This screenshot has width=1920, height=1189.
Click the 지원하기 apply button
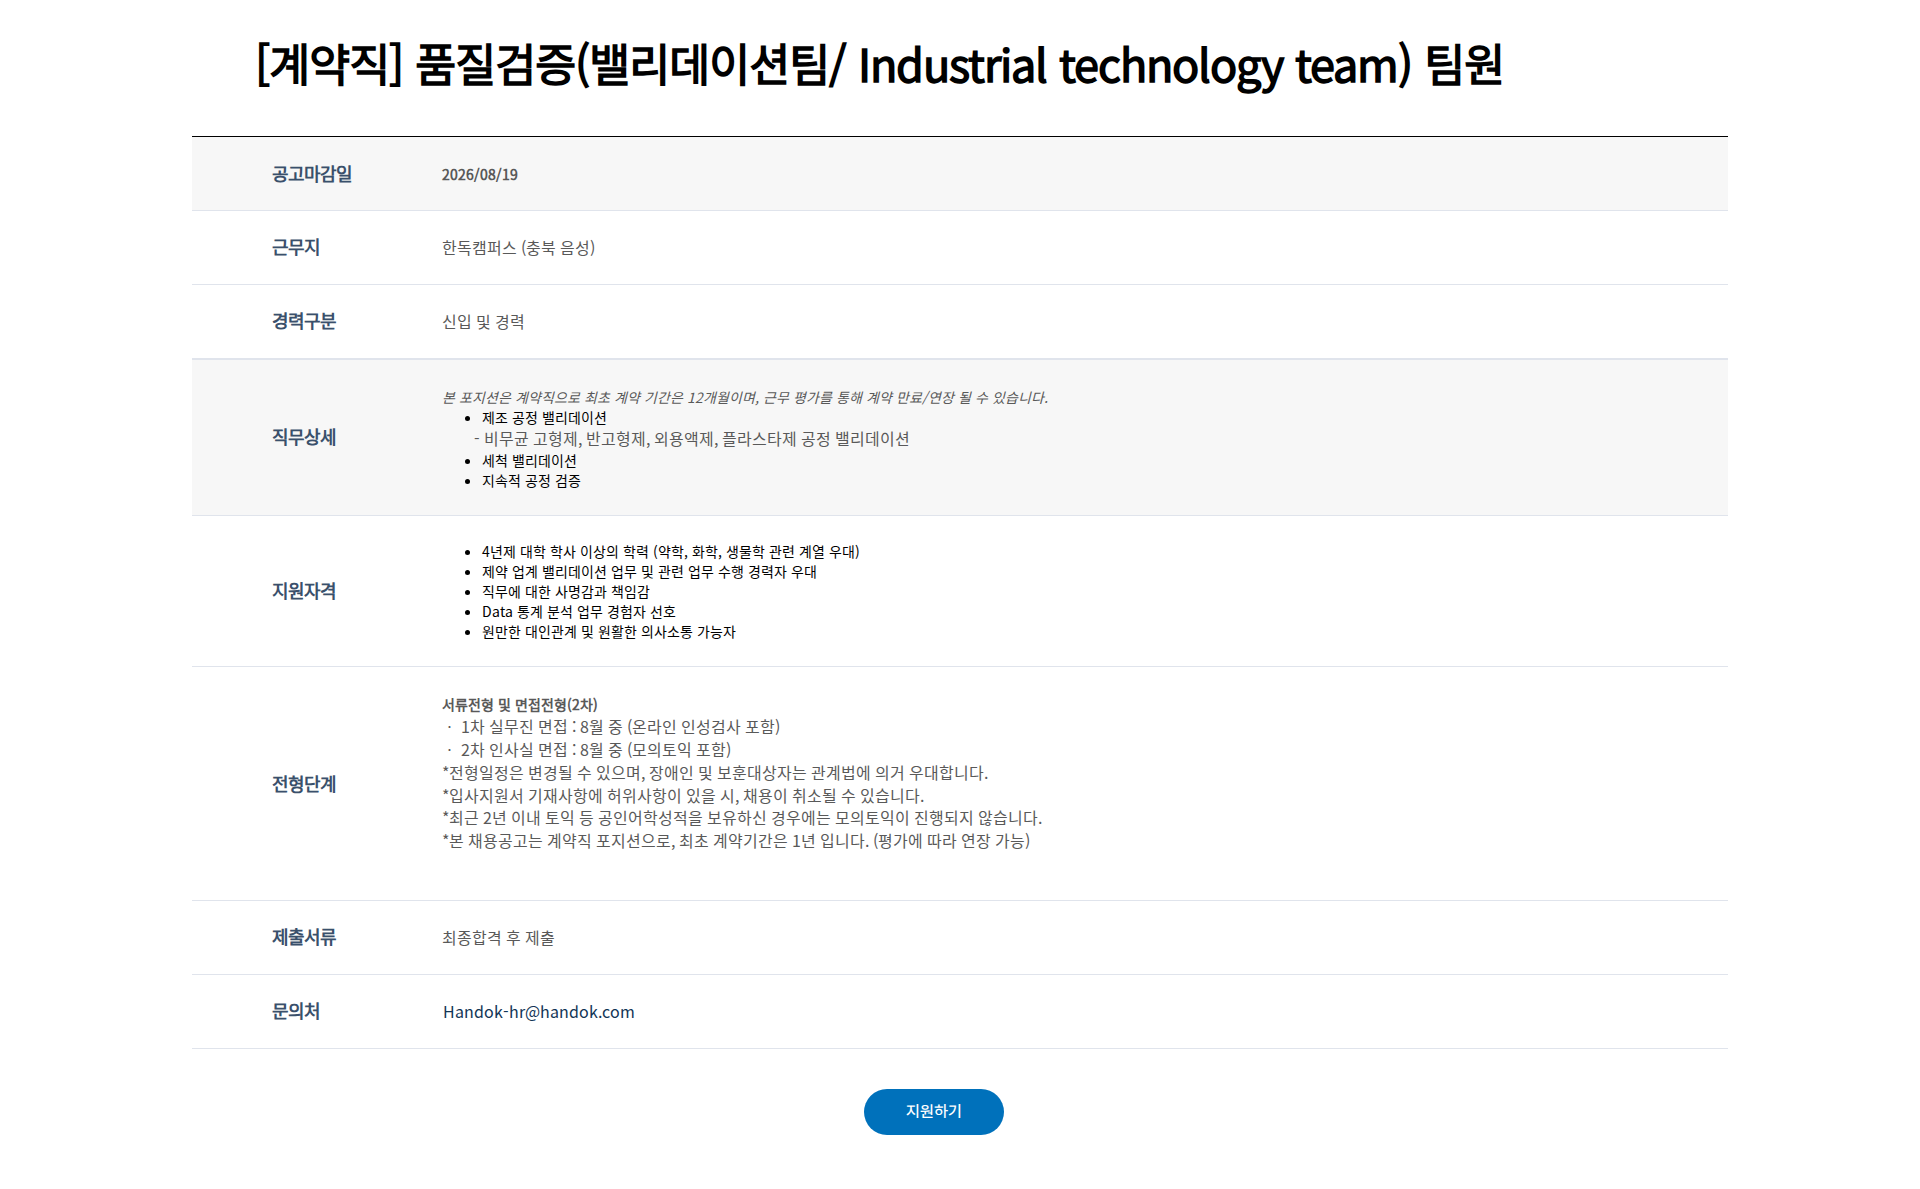(x=933, y=1111)
